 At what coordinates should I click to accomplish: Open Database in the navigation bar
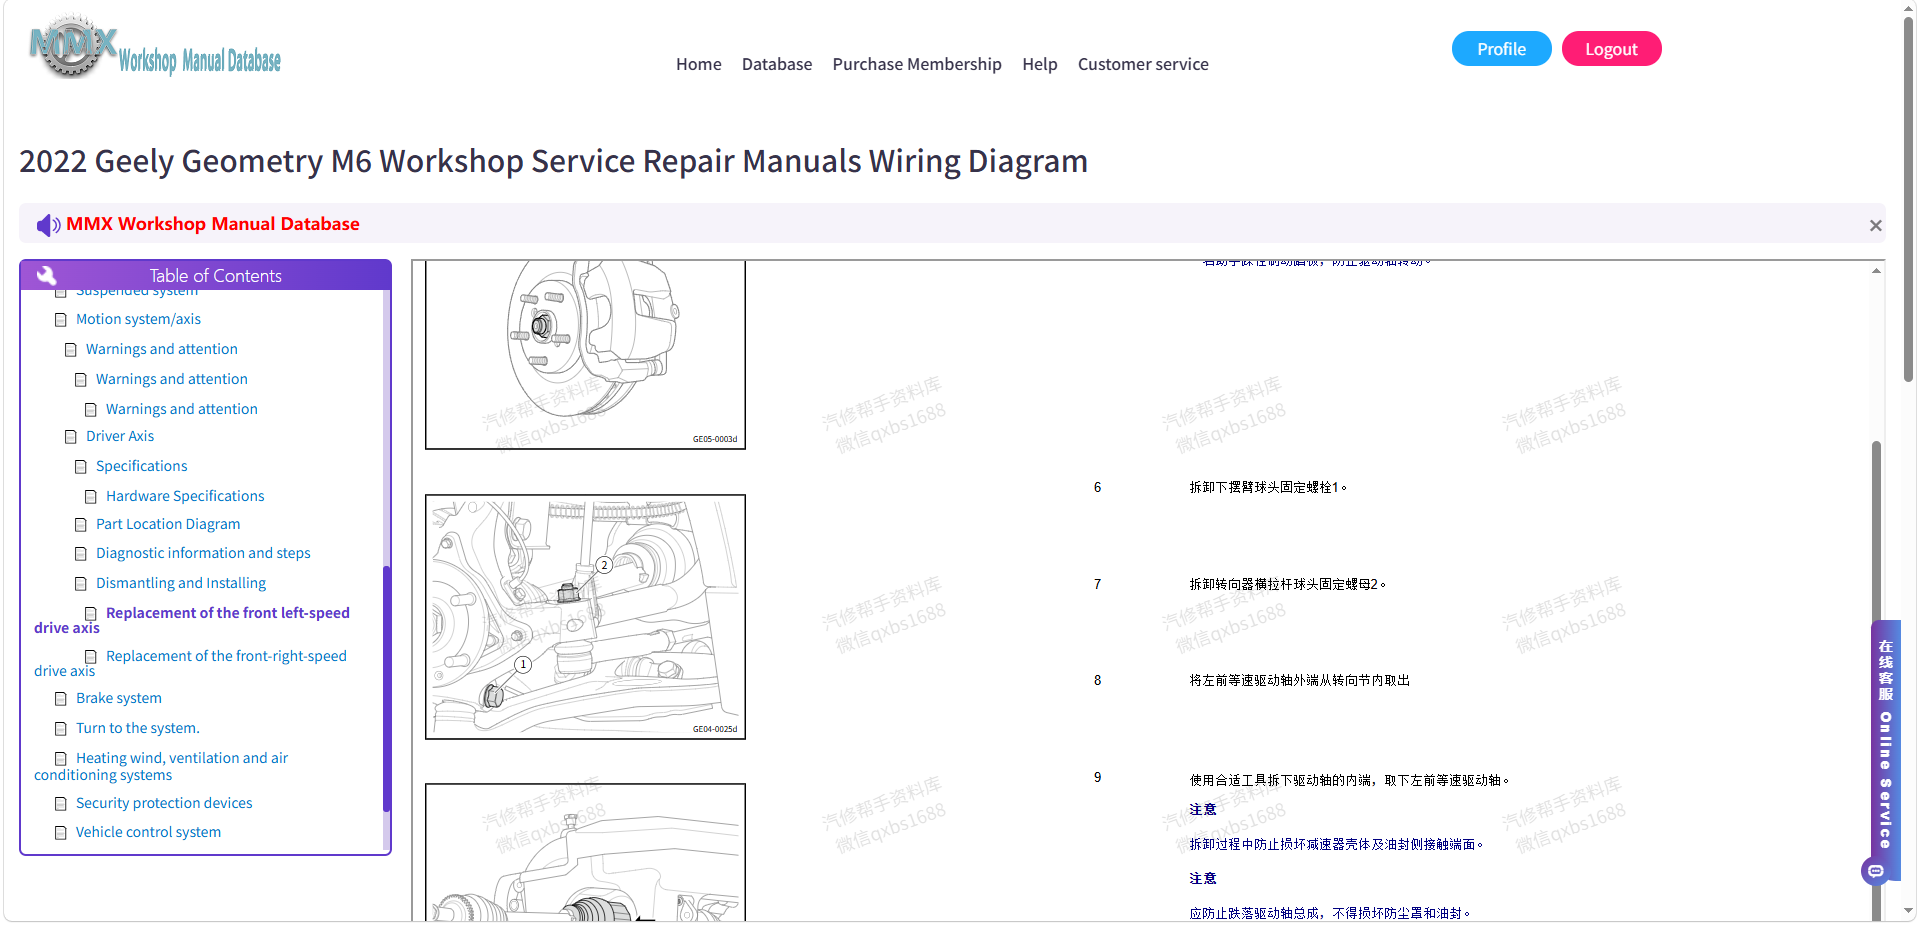pos(777,64)
